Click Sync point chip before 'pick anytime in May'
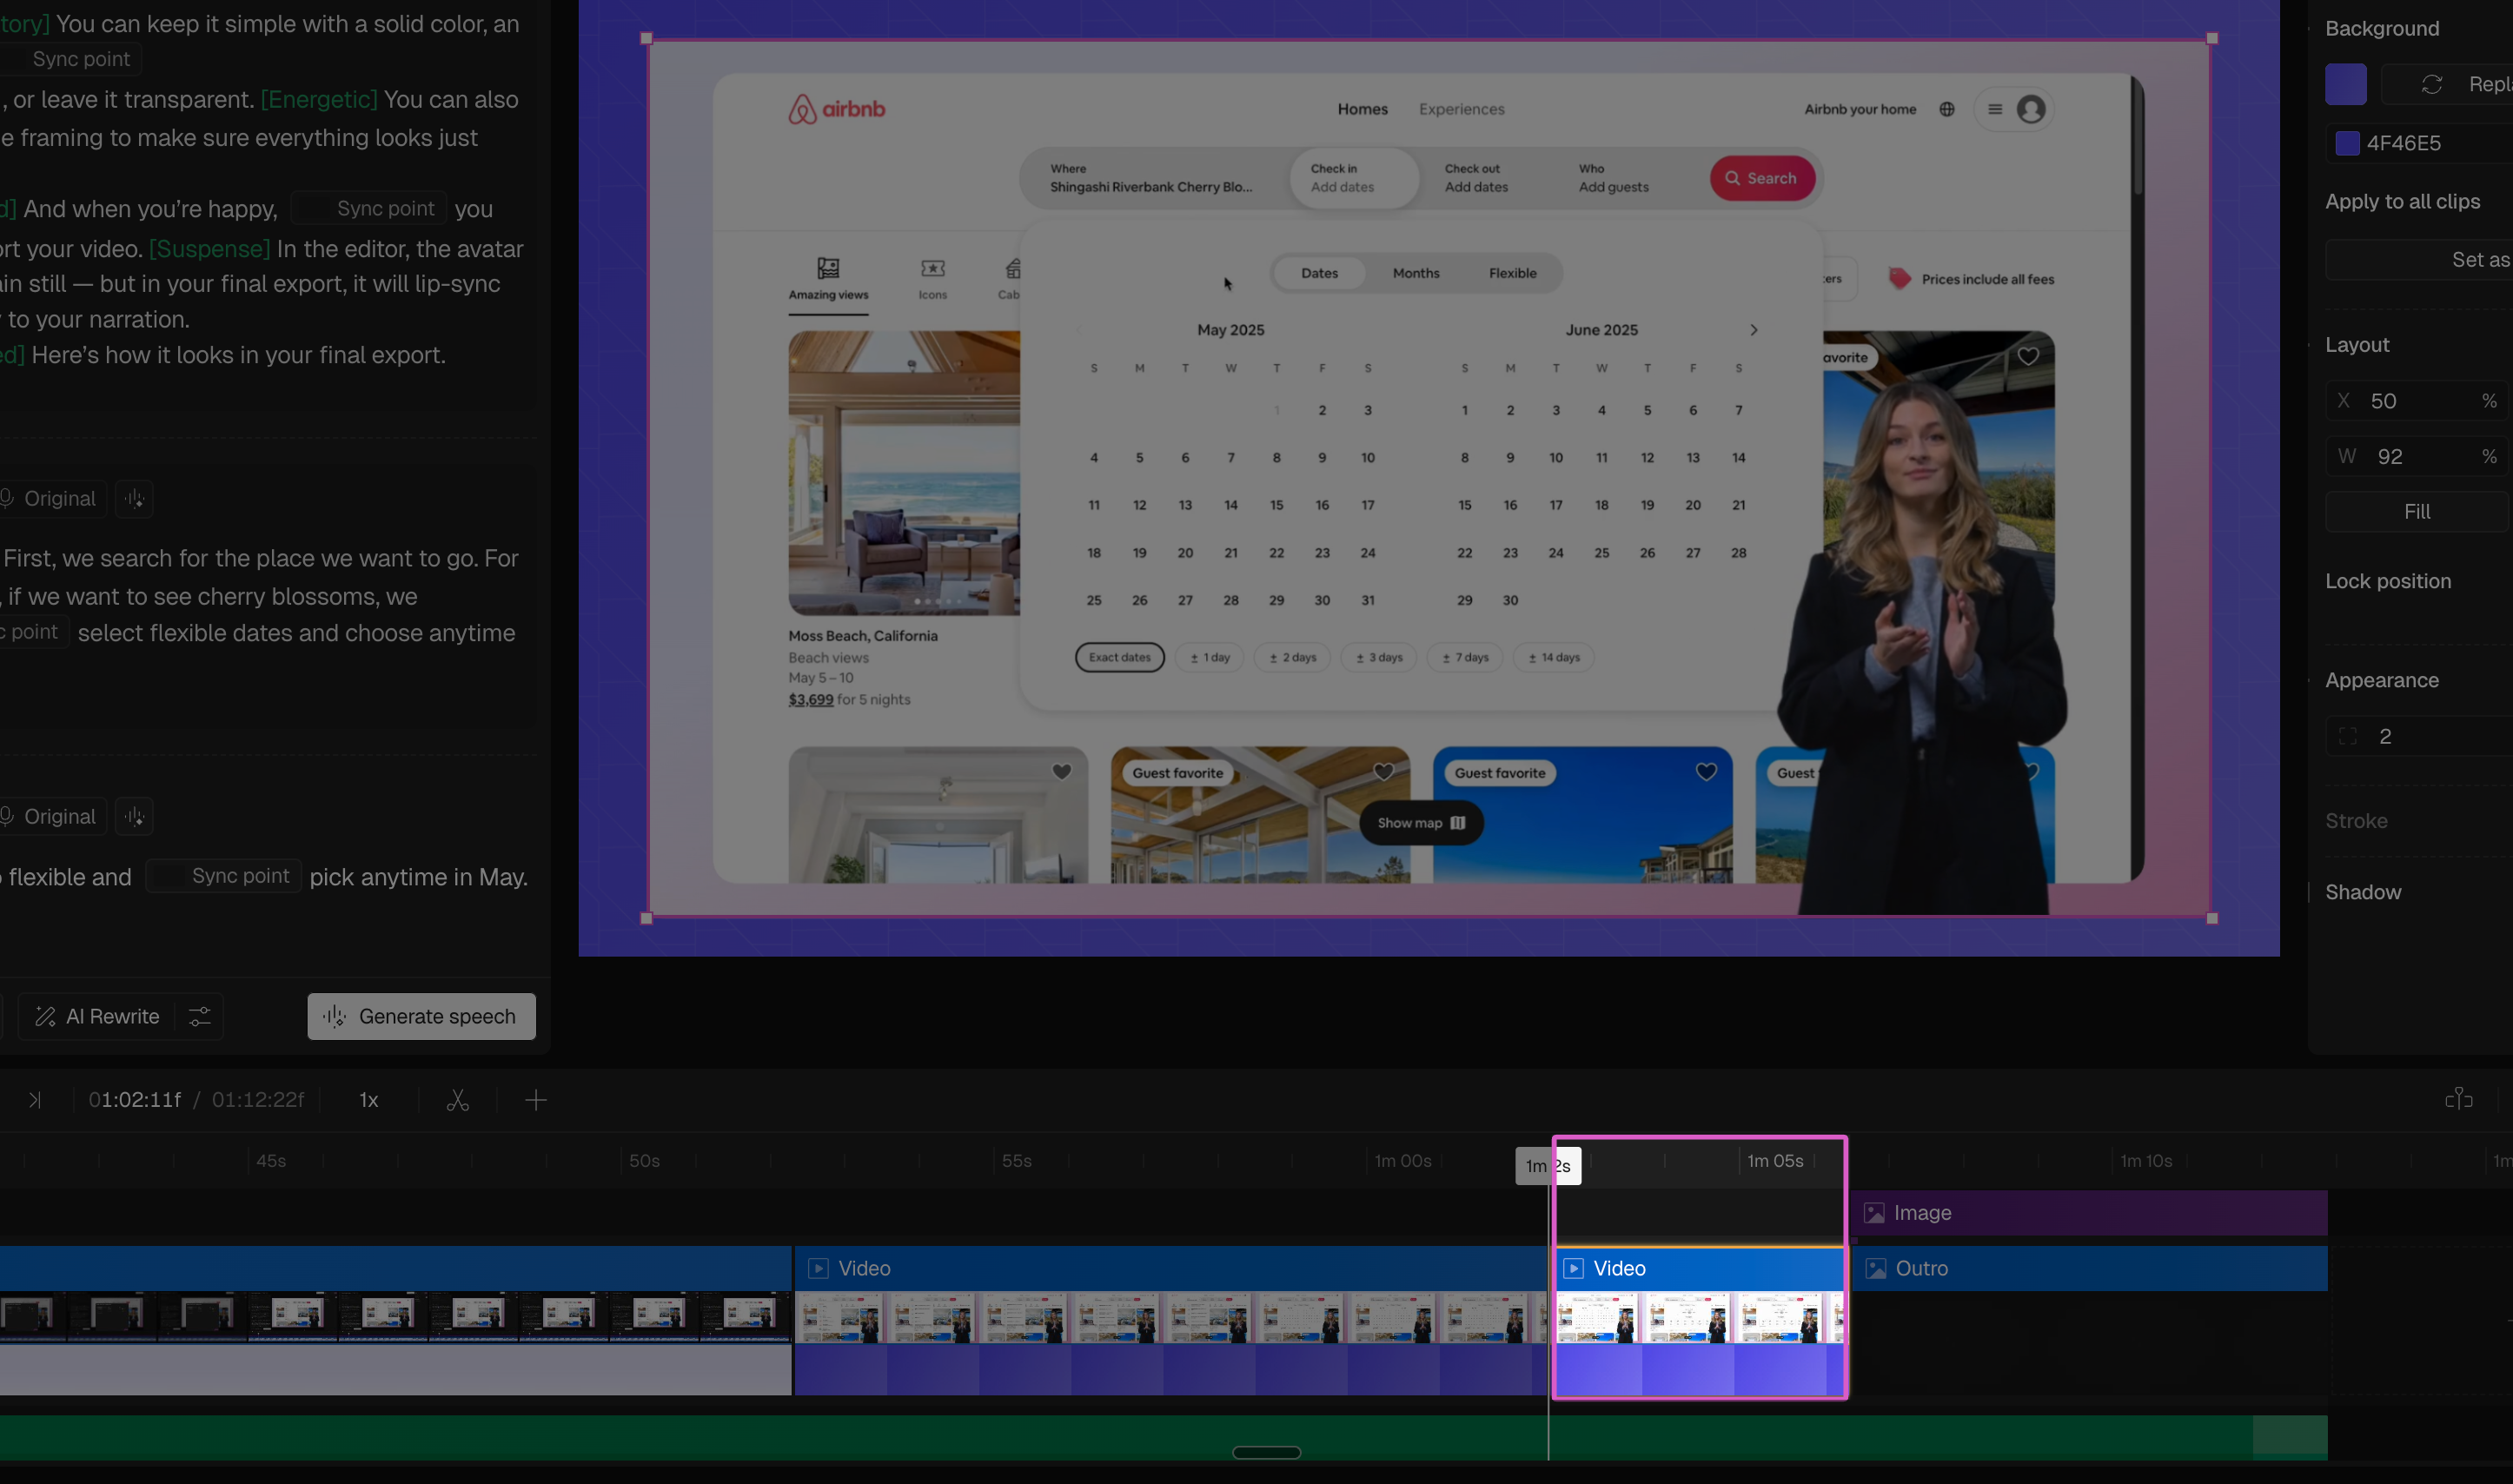This screenshot has height=1484, width=2513. 224,876
